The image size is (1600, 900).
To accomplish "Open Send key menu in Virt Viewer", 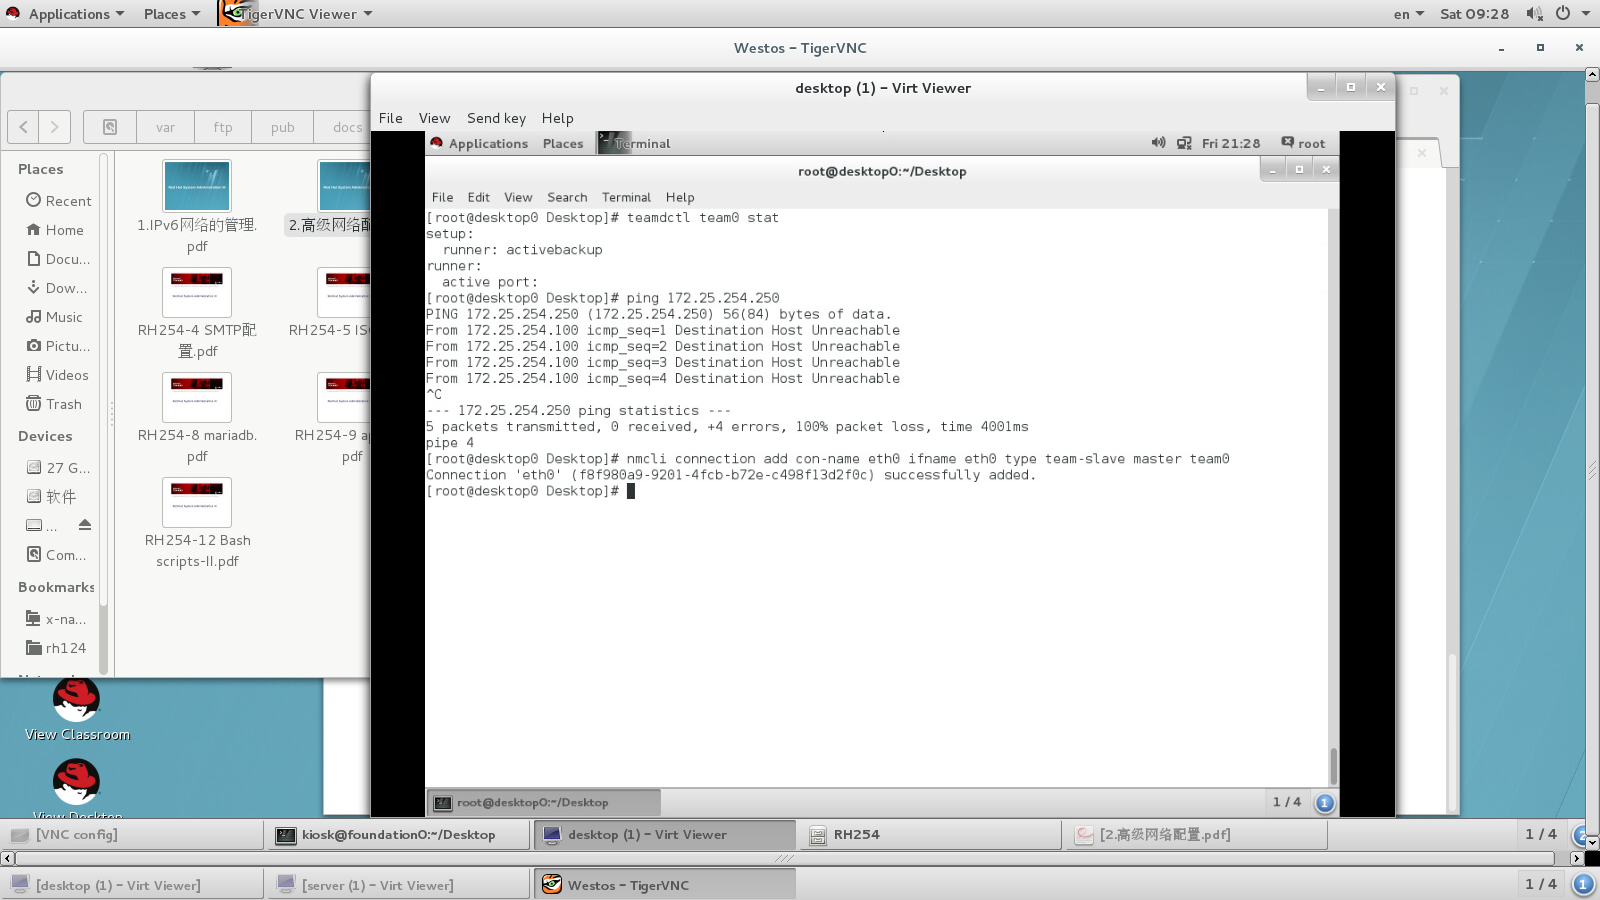I will click(x=496, y=118).
